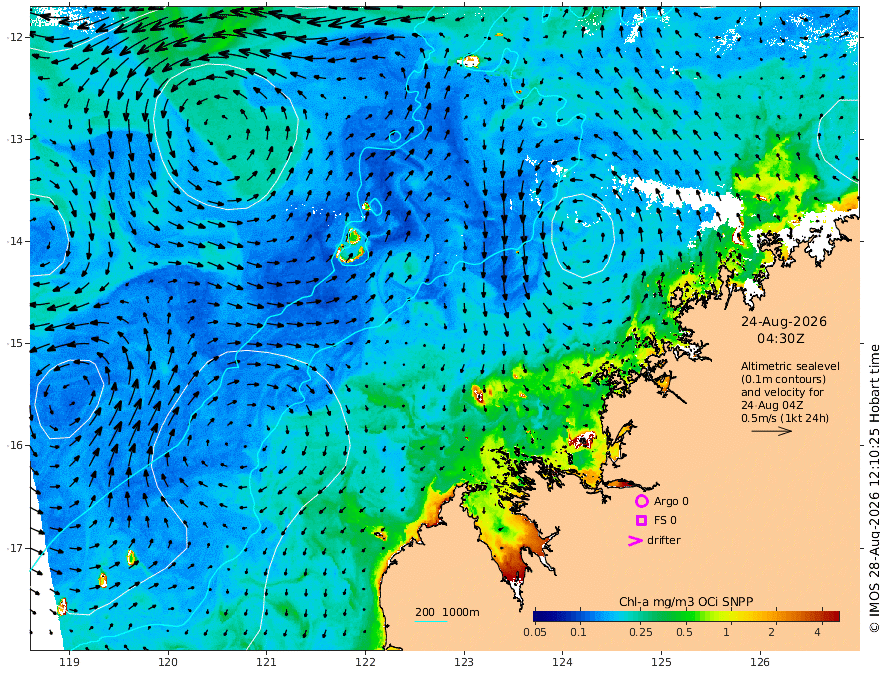The image size is (880, 680).
Task: Click the magenta drifter arrow legend icon
Action: (x=635, y=541)
